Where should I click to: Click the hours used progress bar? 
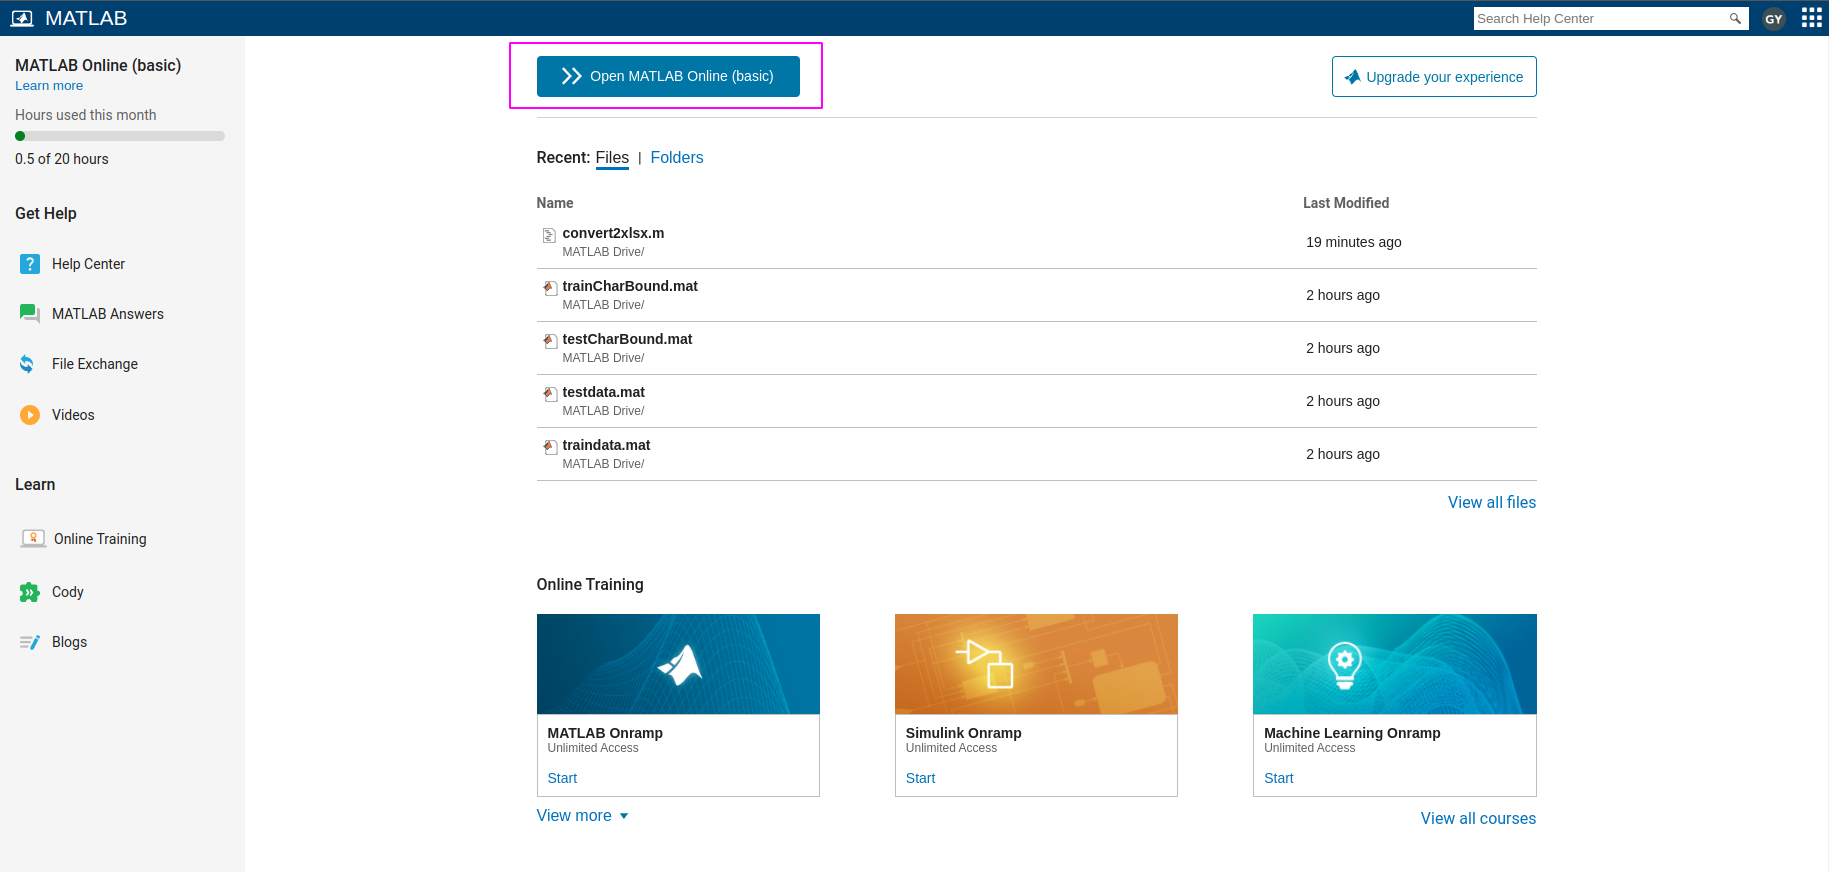(120, 136)
